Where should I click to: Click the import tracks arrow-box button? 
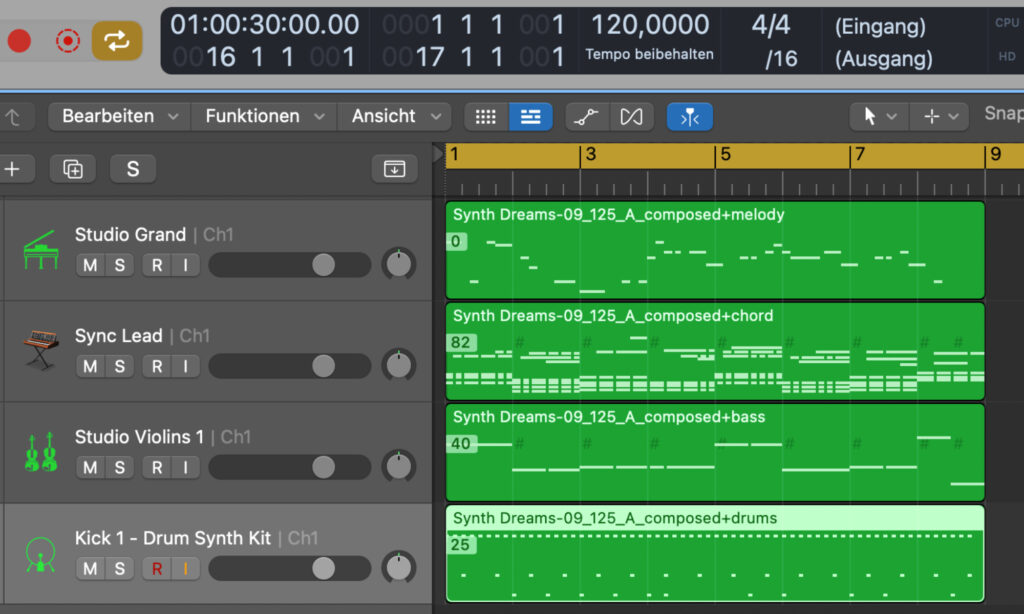[x=394, y=169]
